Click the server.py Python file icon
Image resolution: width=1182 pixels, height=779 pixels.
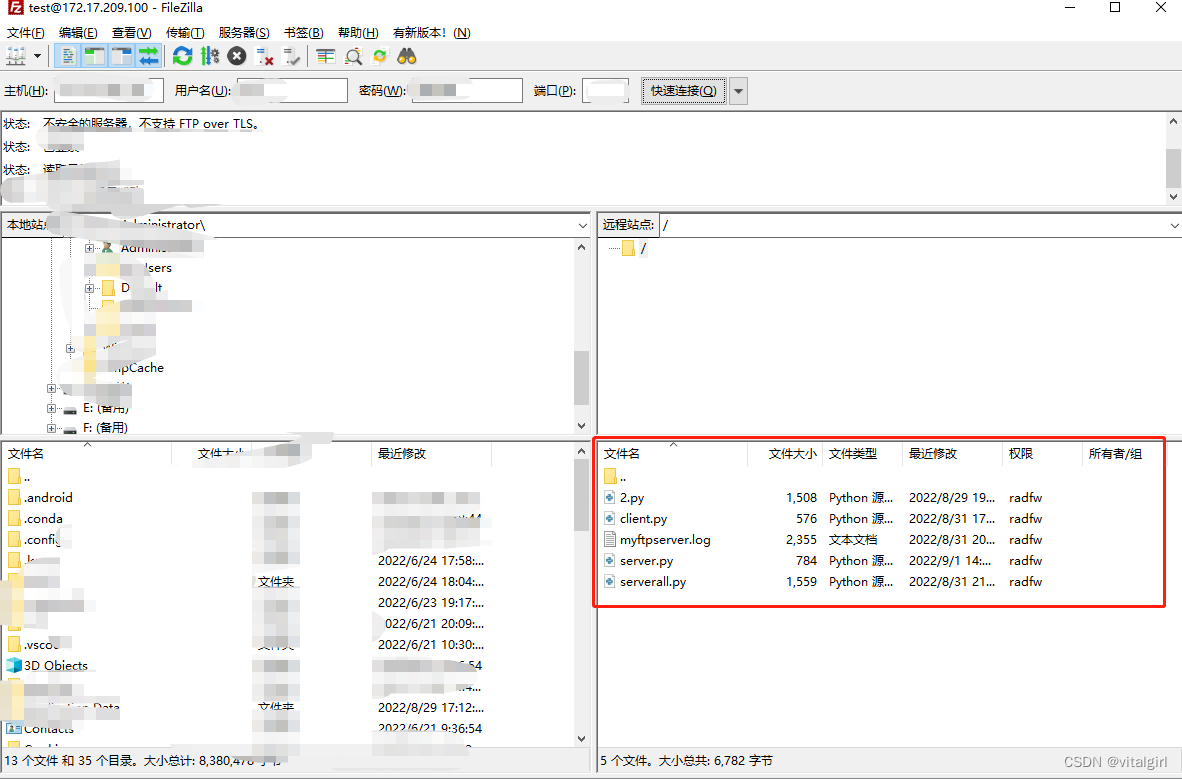click(x=611, y=561)
